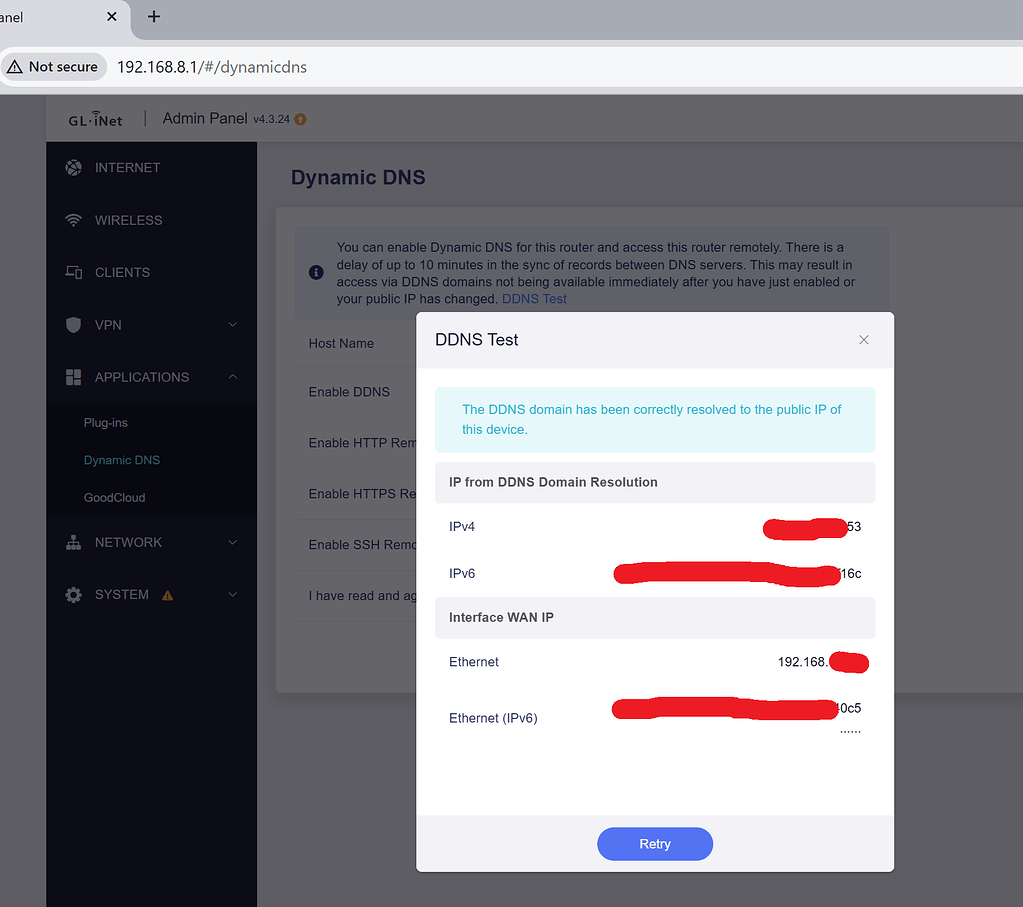
Task: Click the browser address bar showing 192.168.8.1
Action: [212, 67]
